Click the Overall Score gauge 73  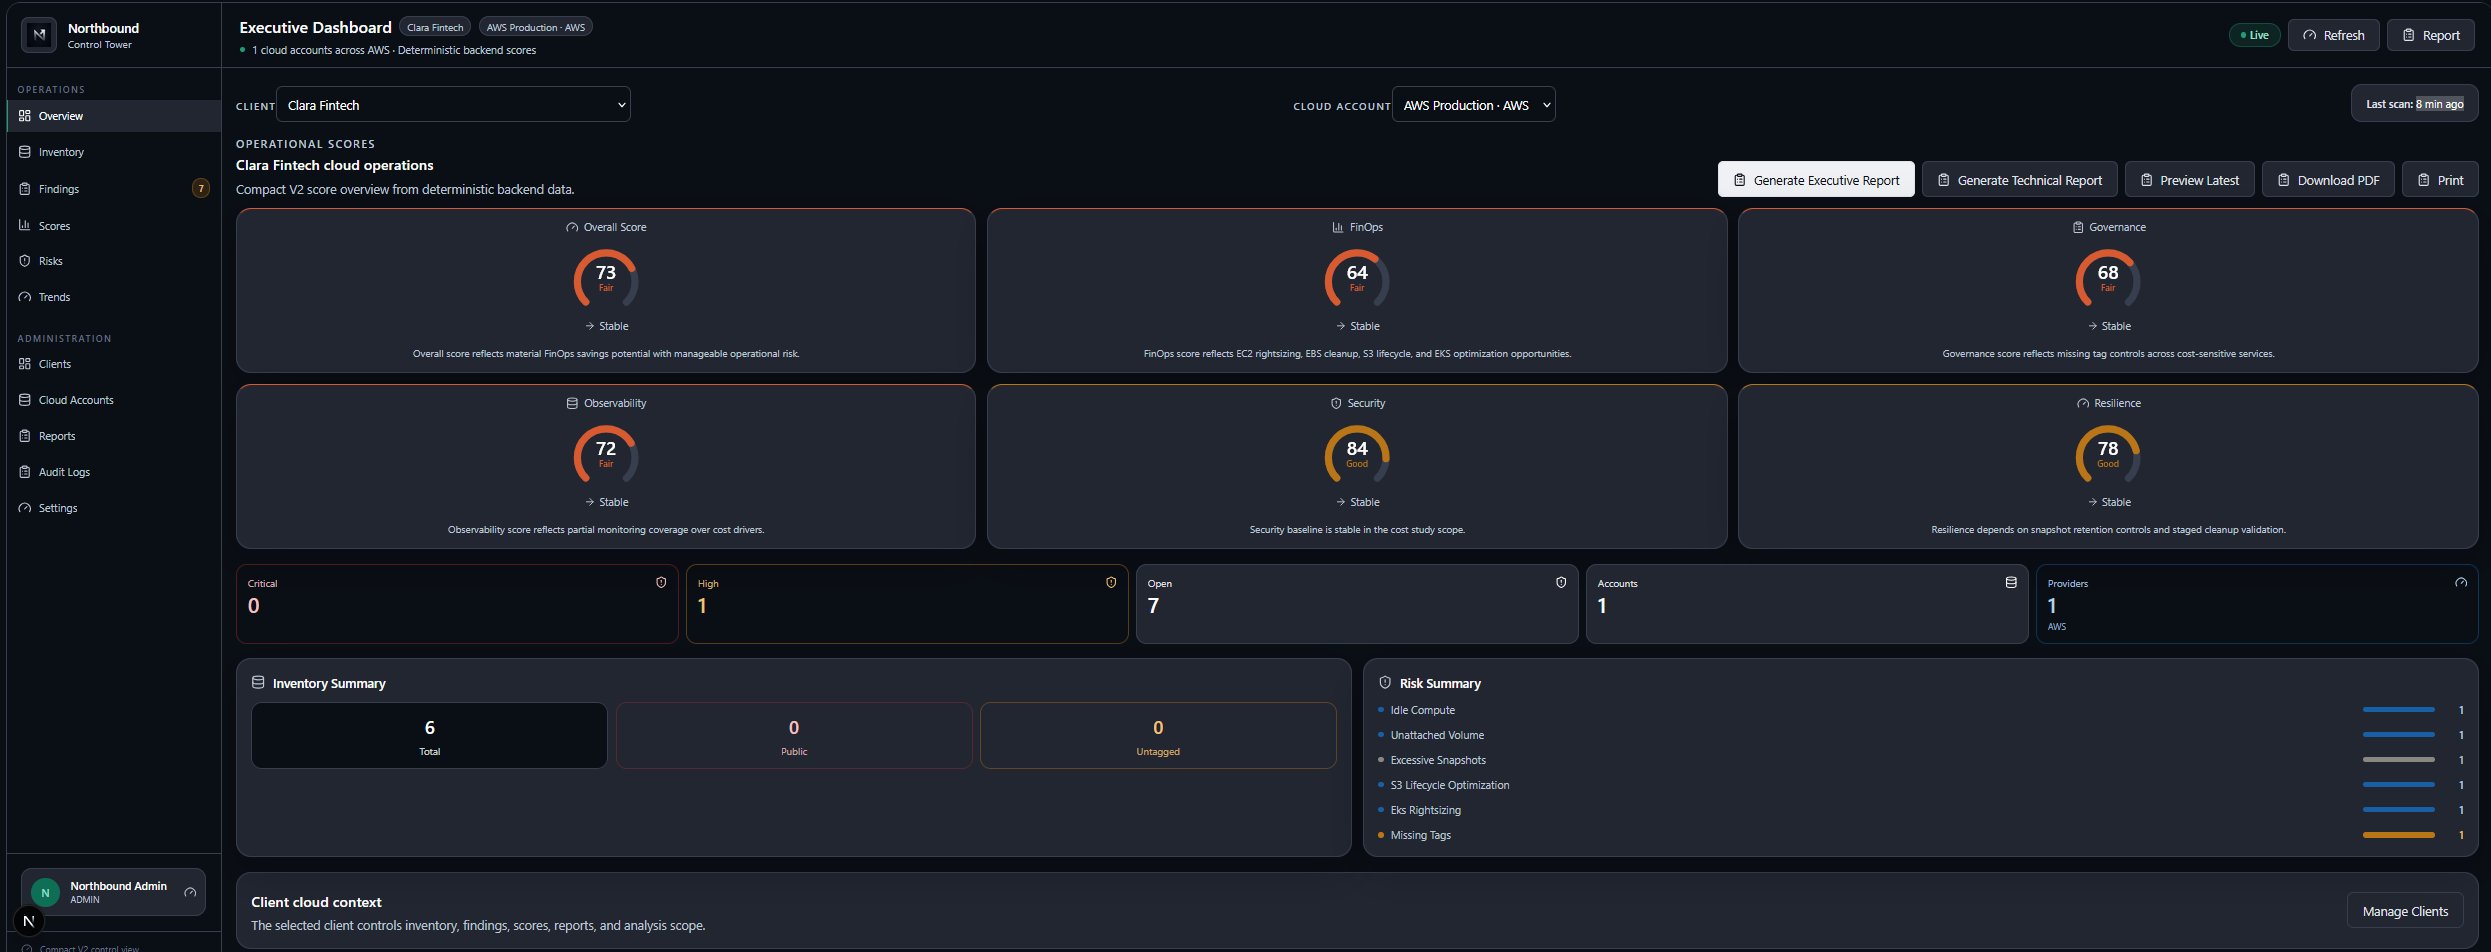coord(606,279)
